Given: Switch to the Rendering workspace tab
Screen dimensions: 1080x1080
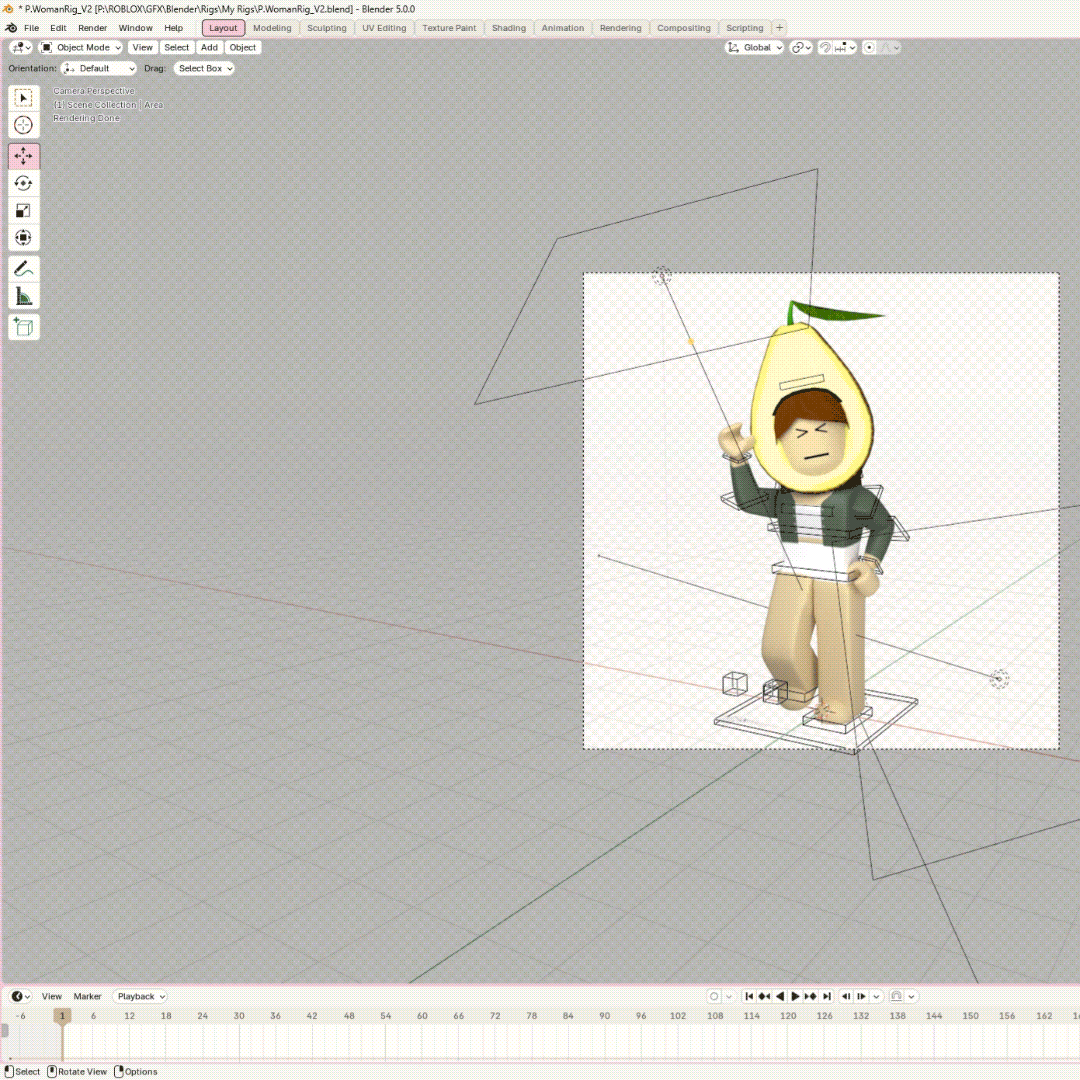Looking at the screenshot, I should click(620, 28).
